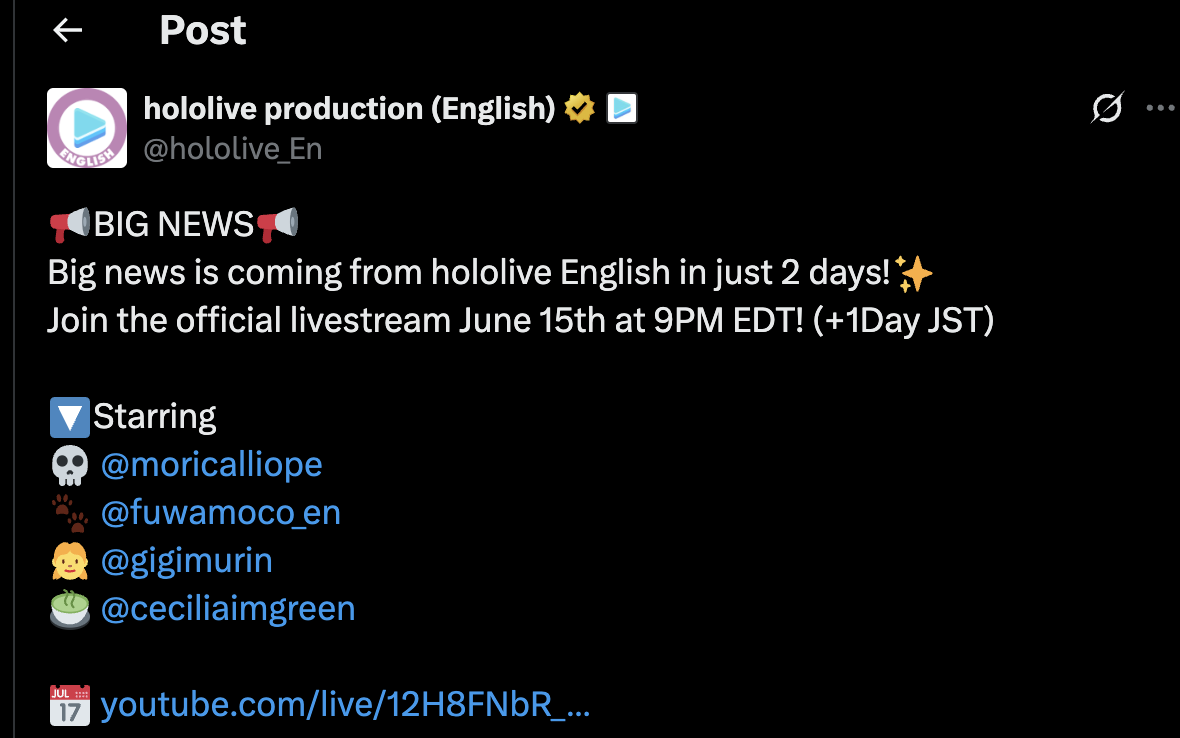The width and height of the screenshot is (1180, 738).
Task: Open the @gigimurin mention
Action: pyautogui.click(x=187, y=560)
